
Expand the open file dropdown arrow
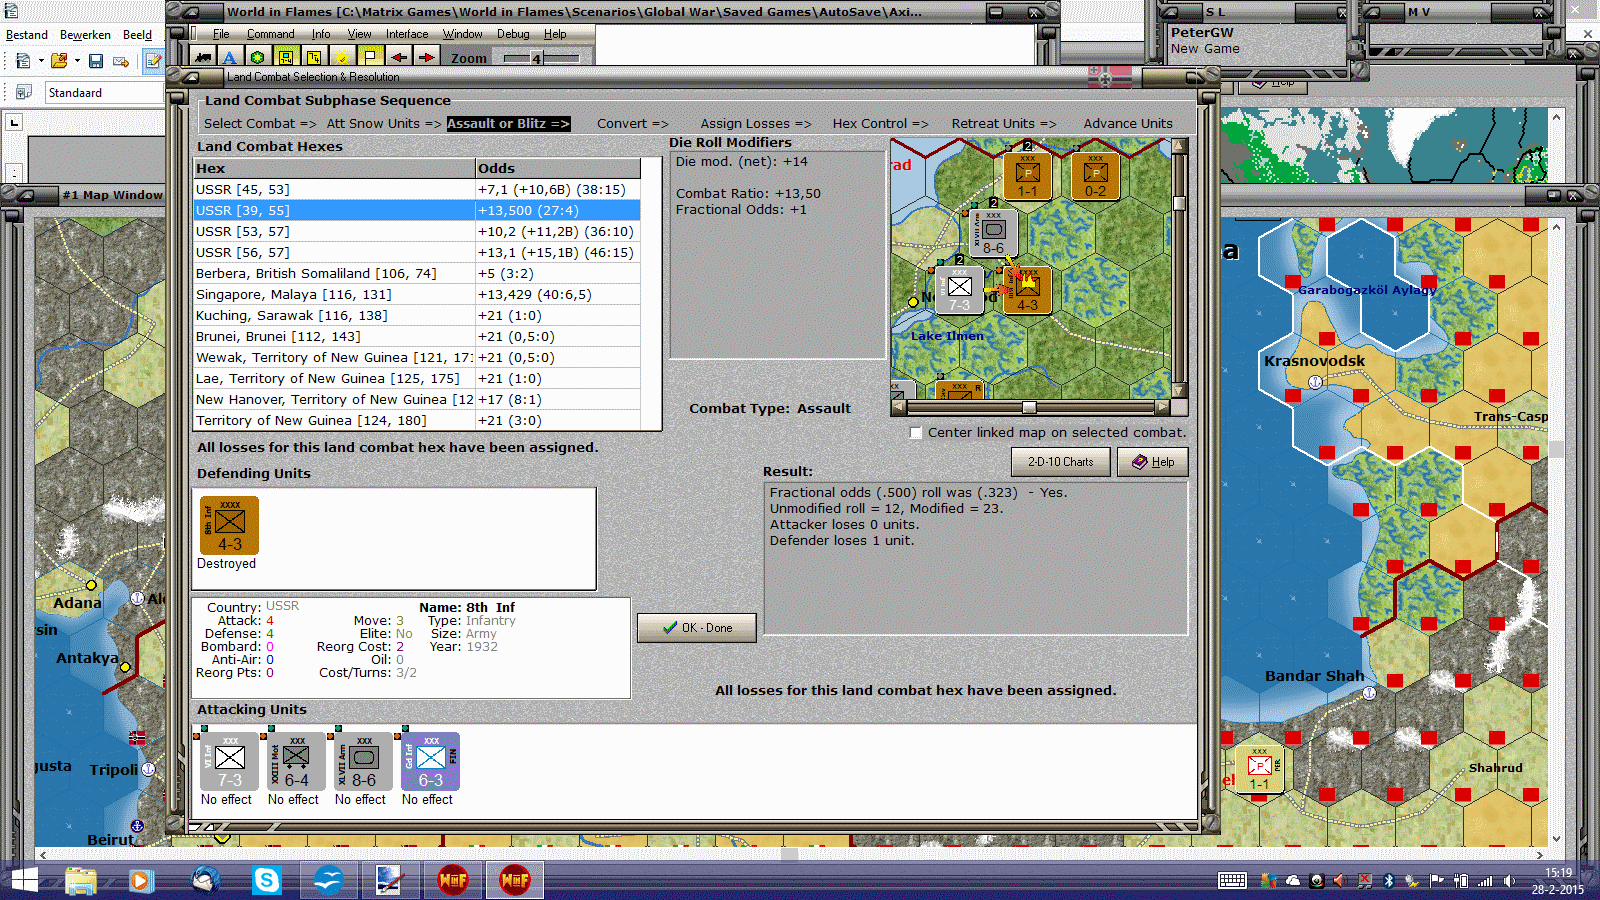(77, 61)
